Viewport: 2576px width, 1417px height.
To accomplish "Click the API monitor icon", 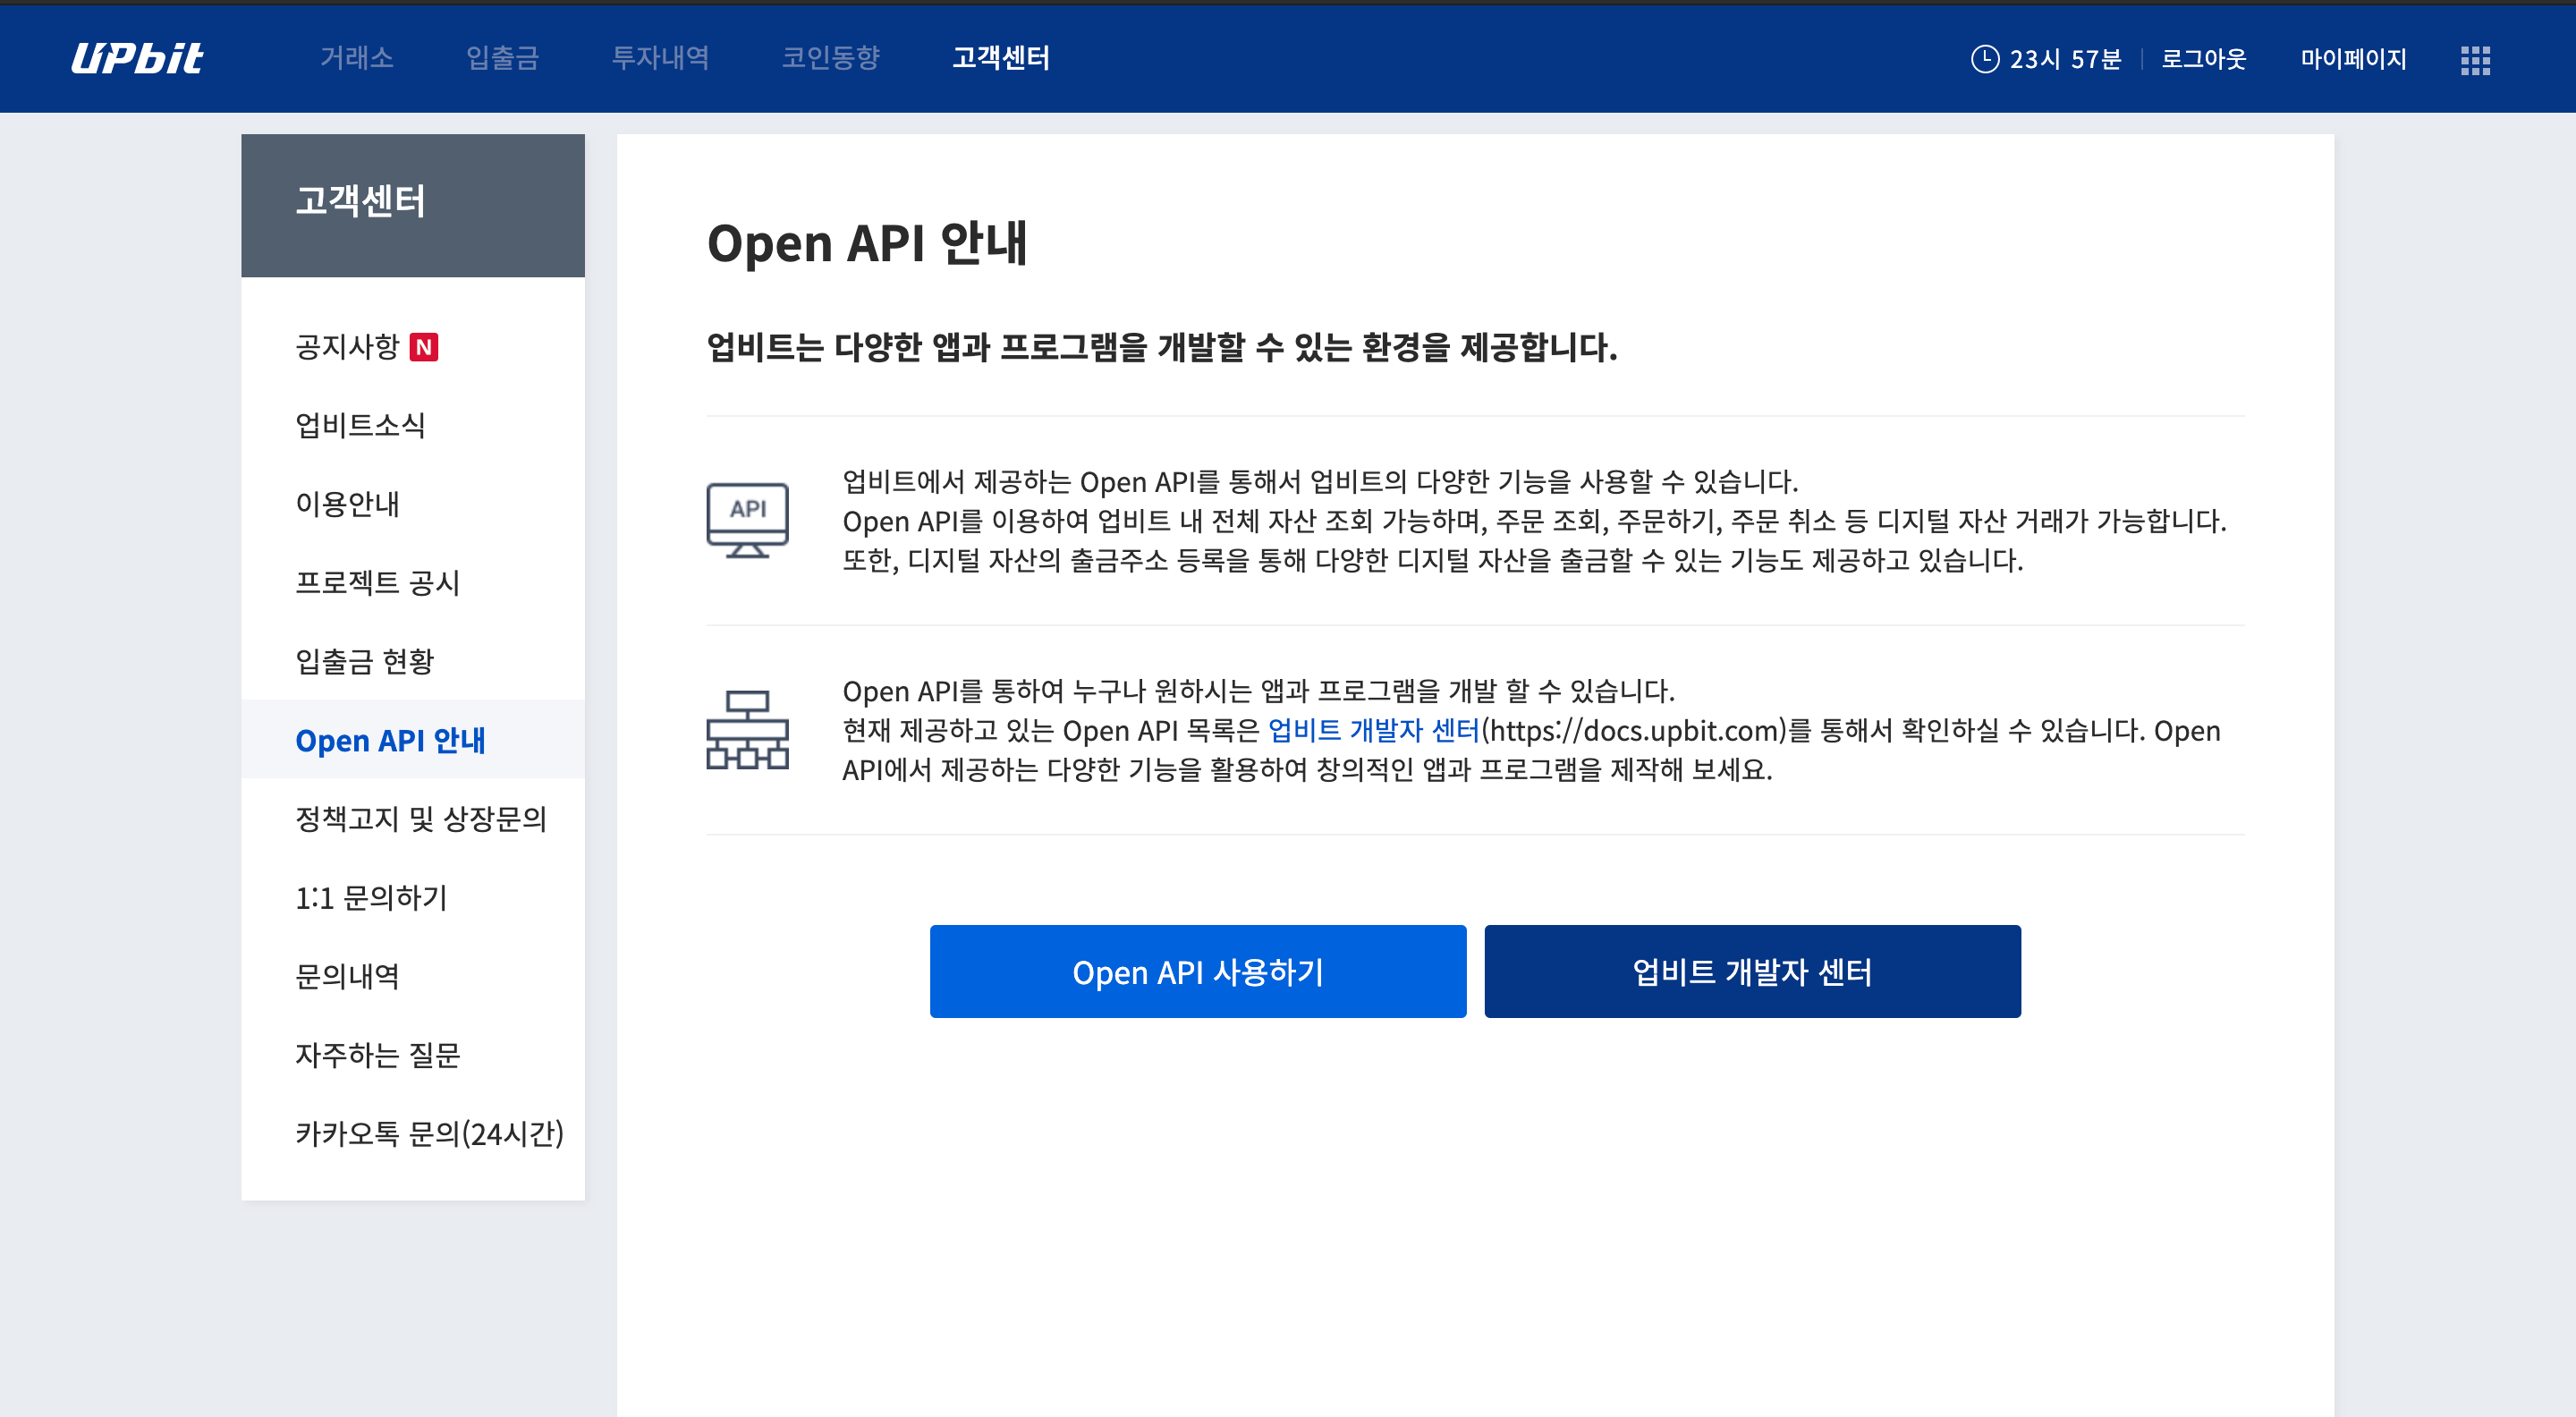I will [x=747, y=520].
